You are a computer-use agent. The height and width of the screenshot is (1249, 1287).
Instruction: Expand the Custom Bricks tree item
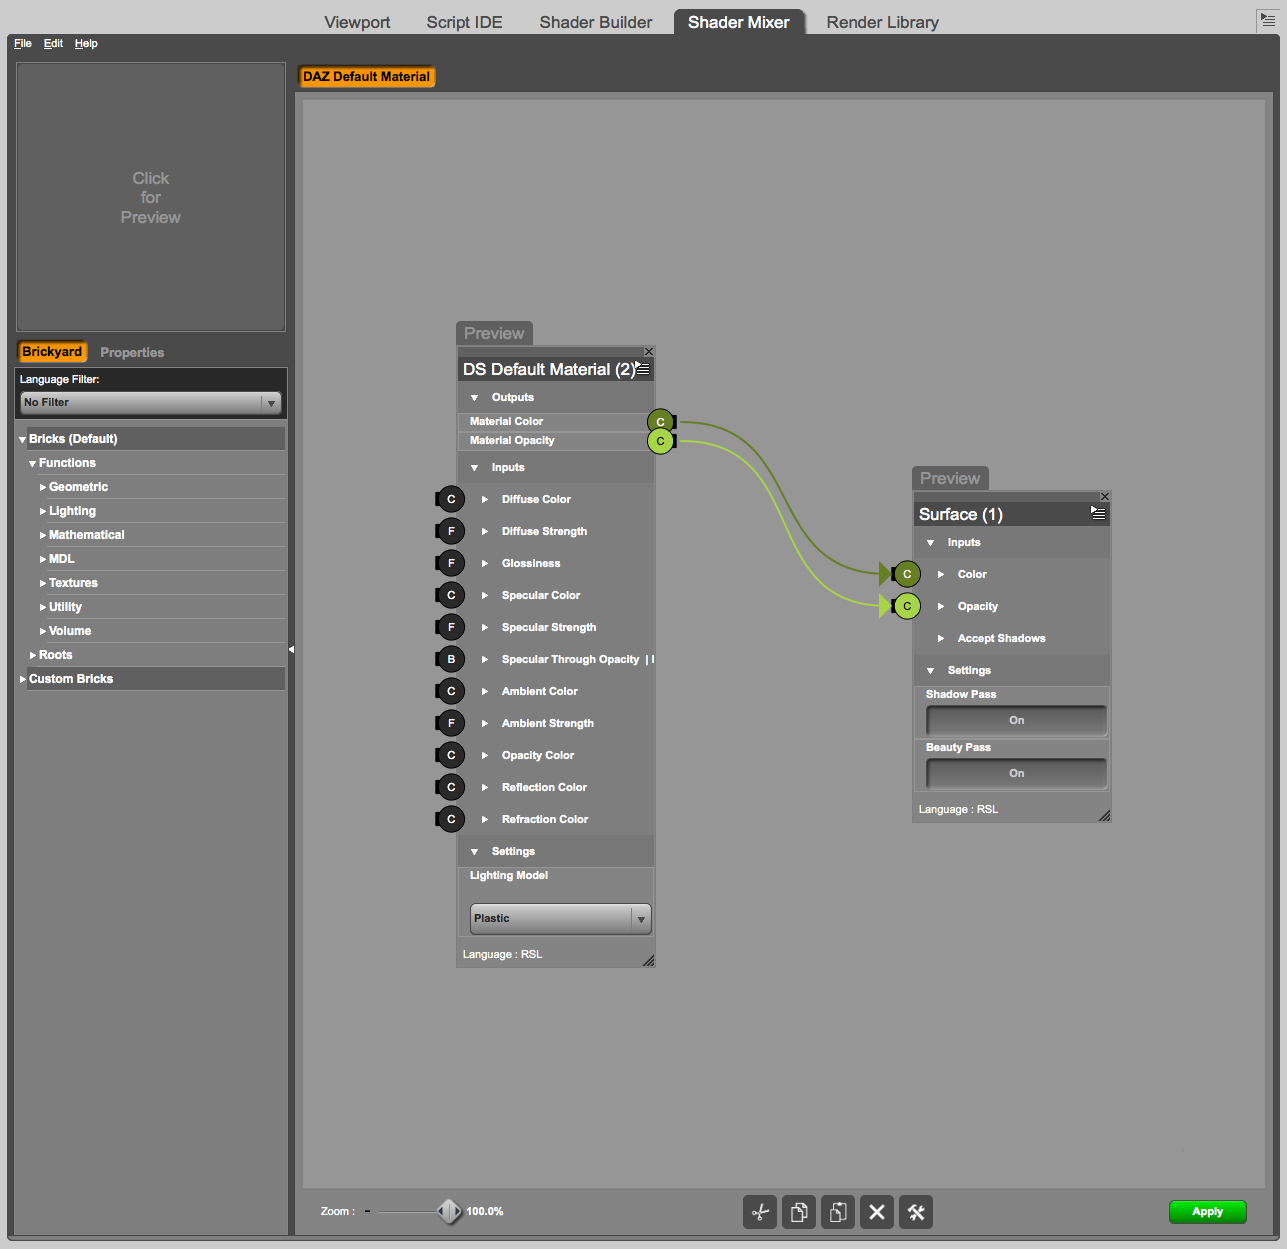point(23,679)
